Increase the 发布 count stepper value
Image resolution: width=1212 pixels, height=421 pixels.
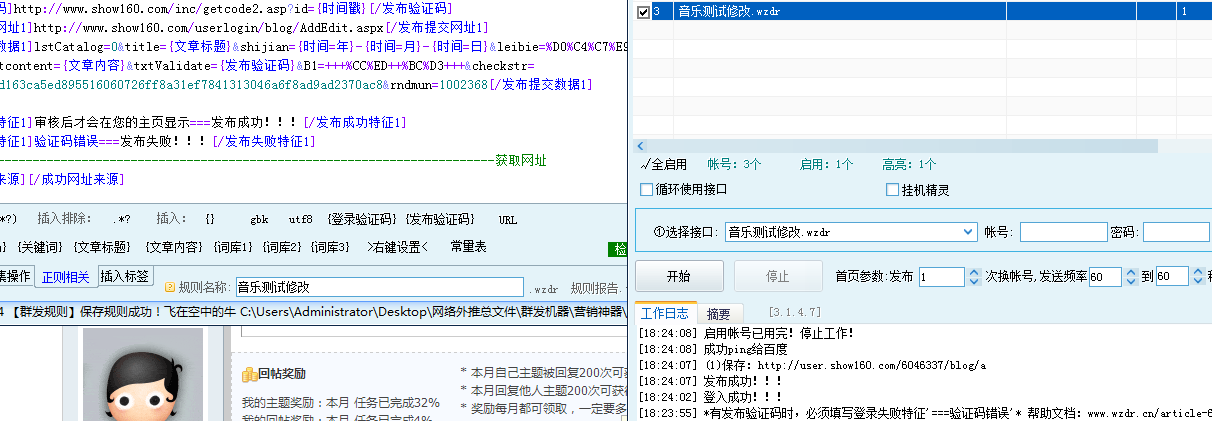point(974,271)
